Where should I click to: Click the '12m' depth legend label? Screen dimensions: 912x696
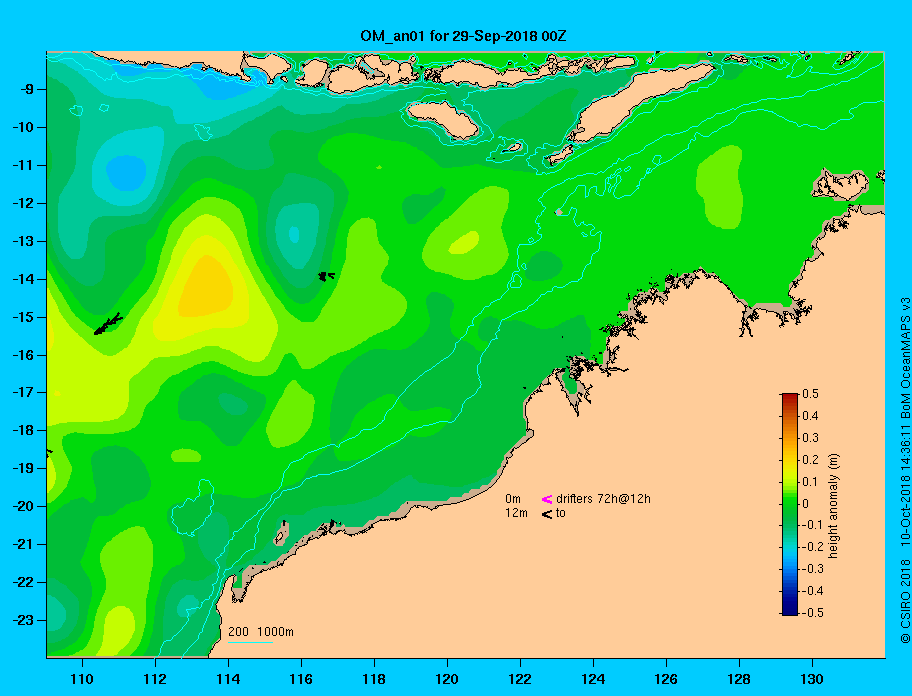click(516, 513)
